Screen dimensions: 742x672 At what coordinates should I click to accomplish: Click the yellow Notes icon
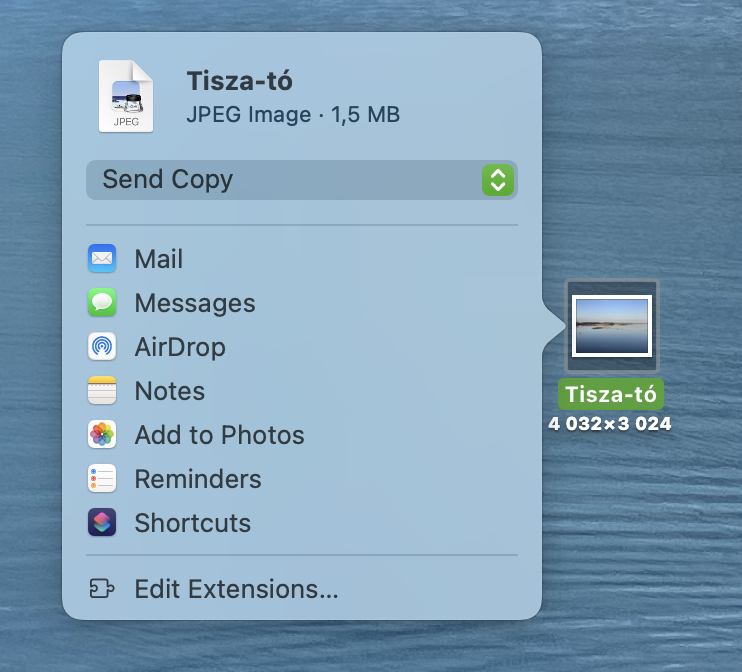click(102, 390)
